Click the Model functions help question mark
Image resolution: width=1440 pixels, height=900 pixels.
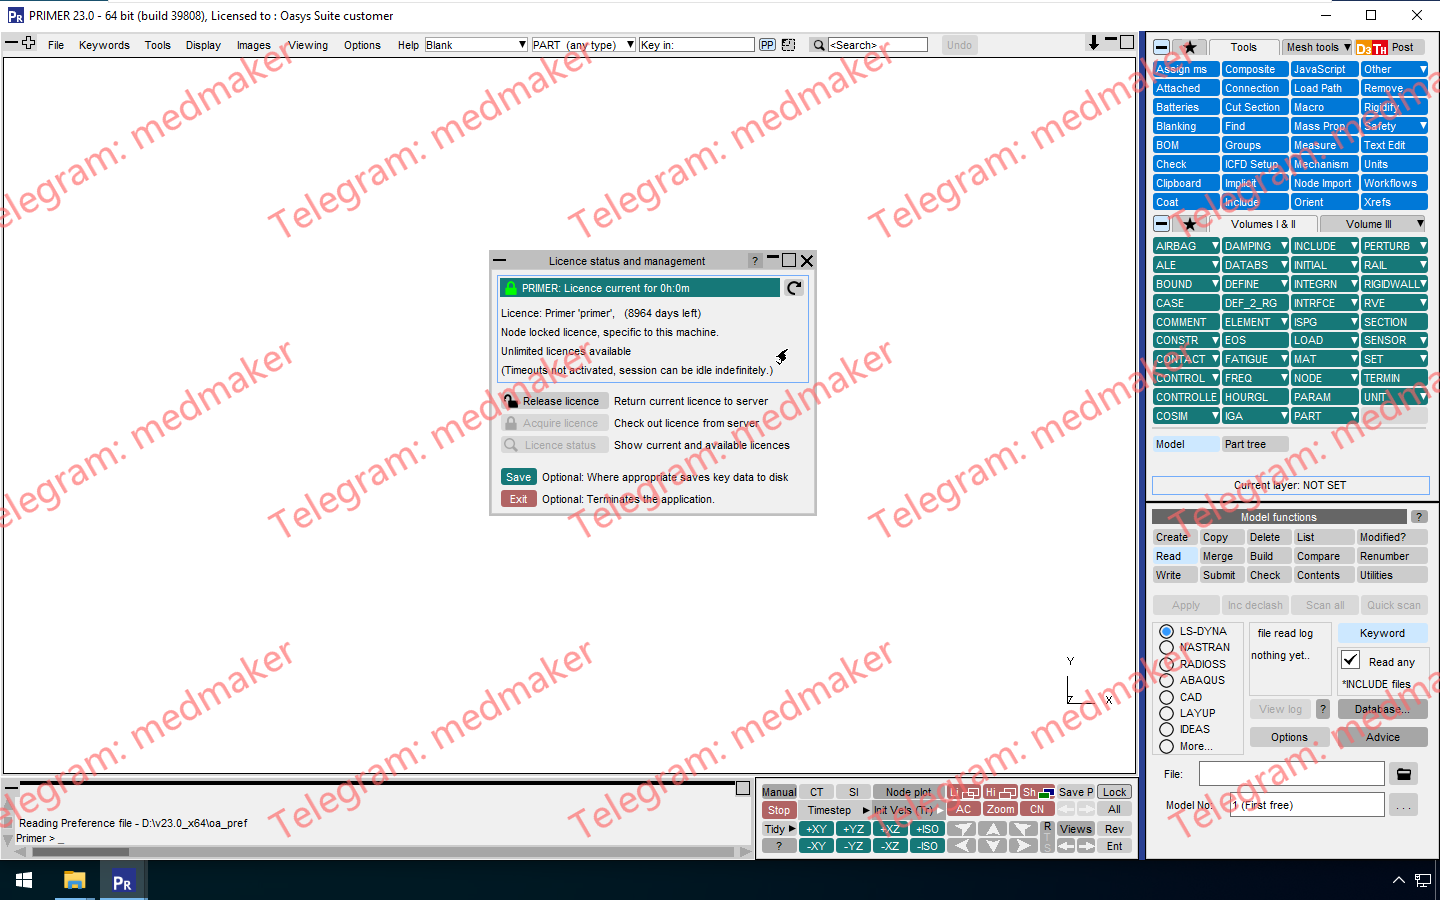(x=1418, y=517)
